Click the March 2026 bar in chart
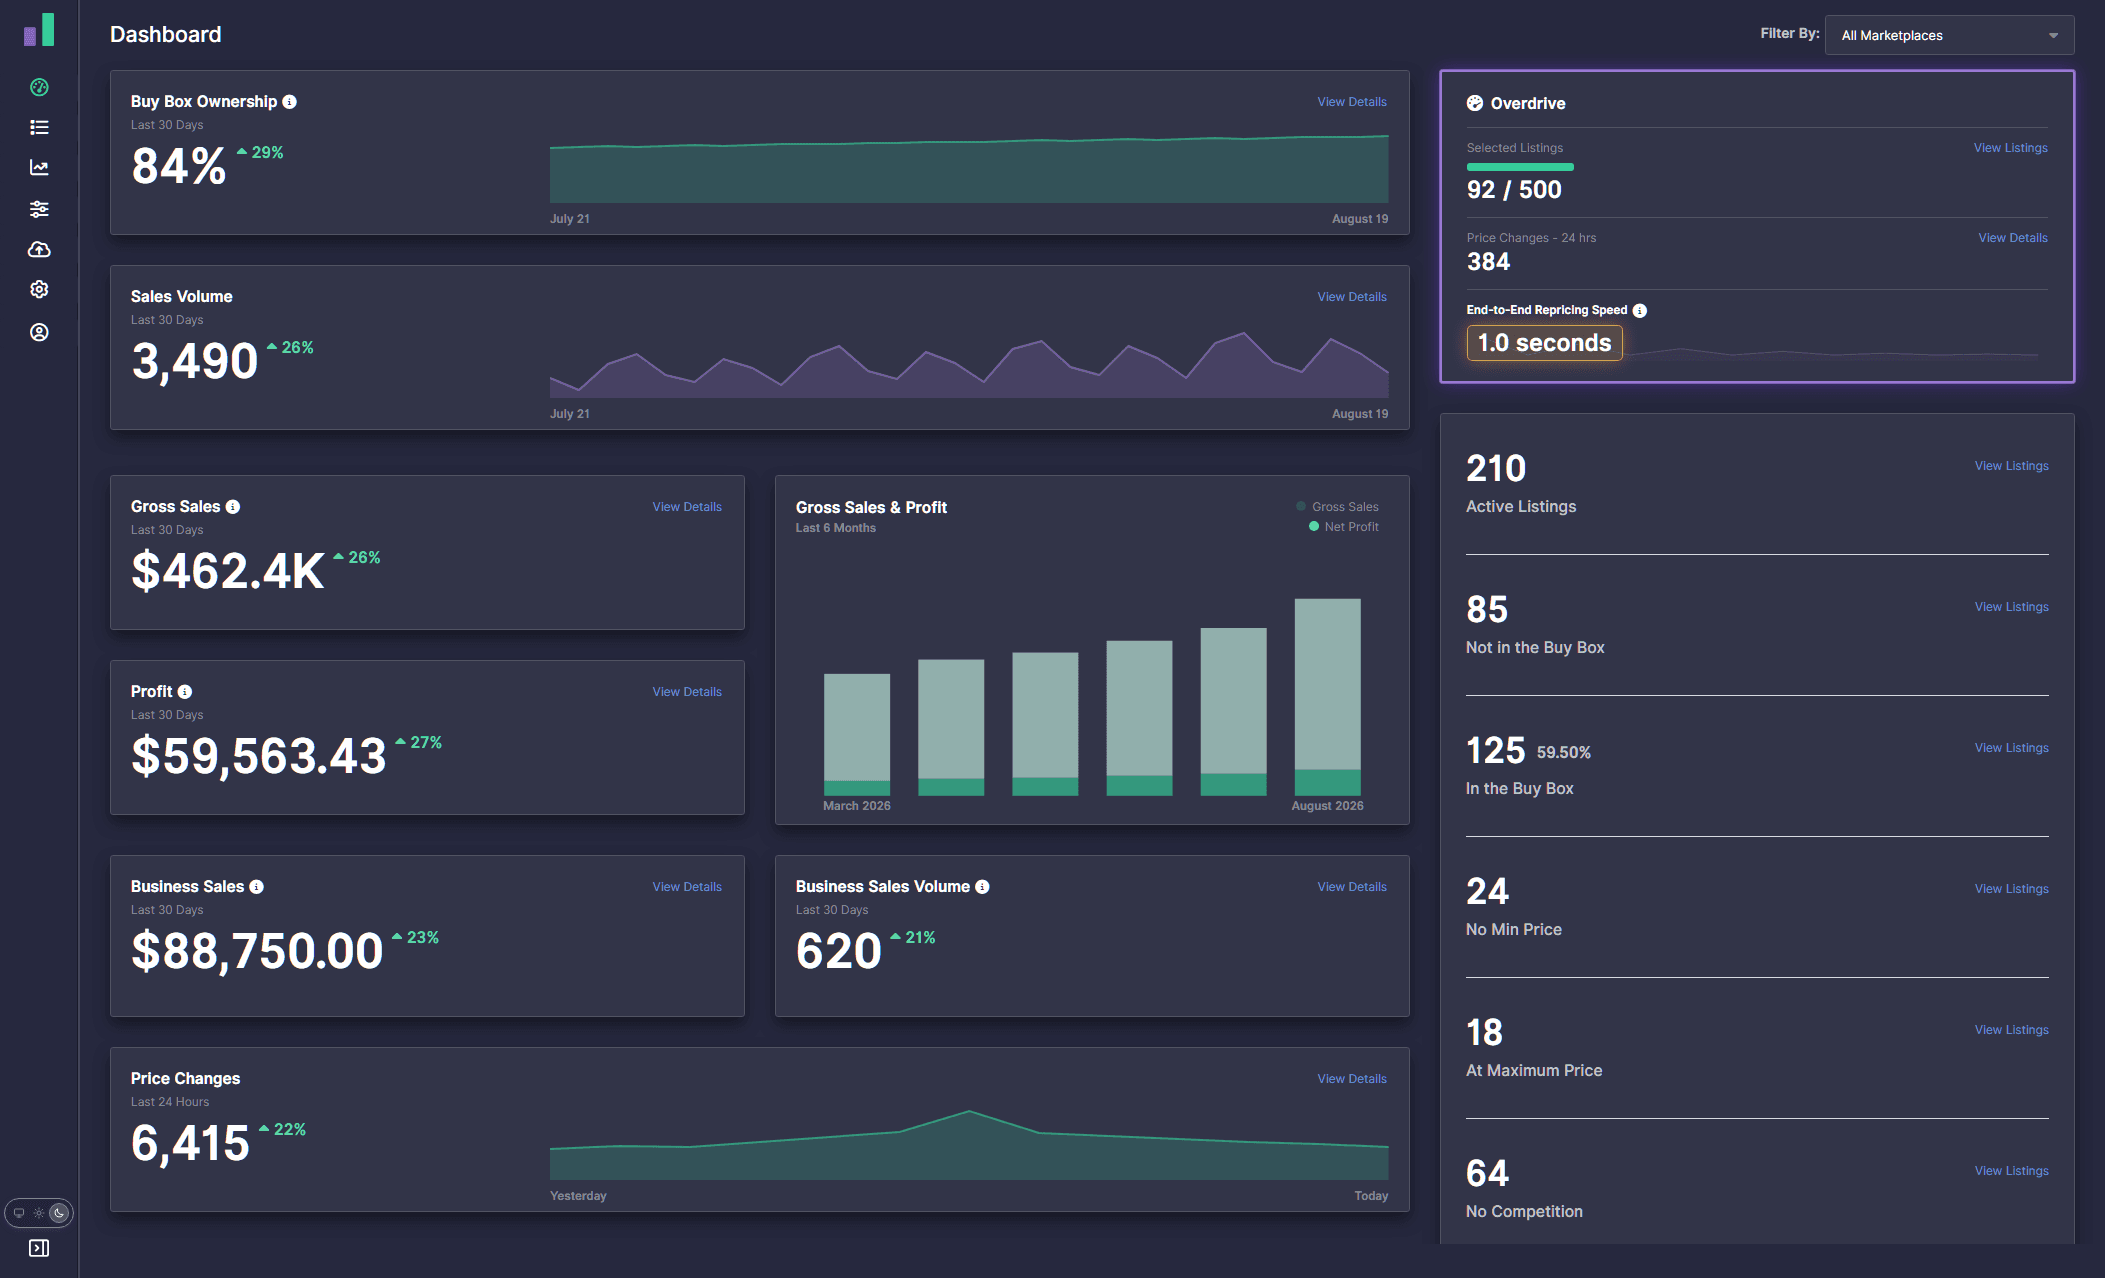 point(857,735)
